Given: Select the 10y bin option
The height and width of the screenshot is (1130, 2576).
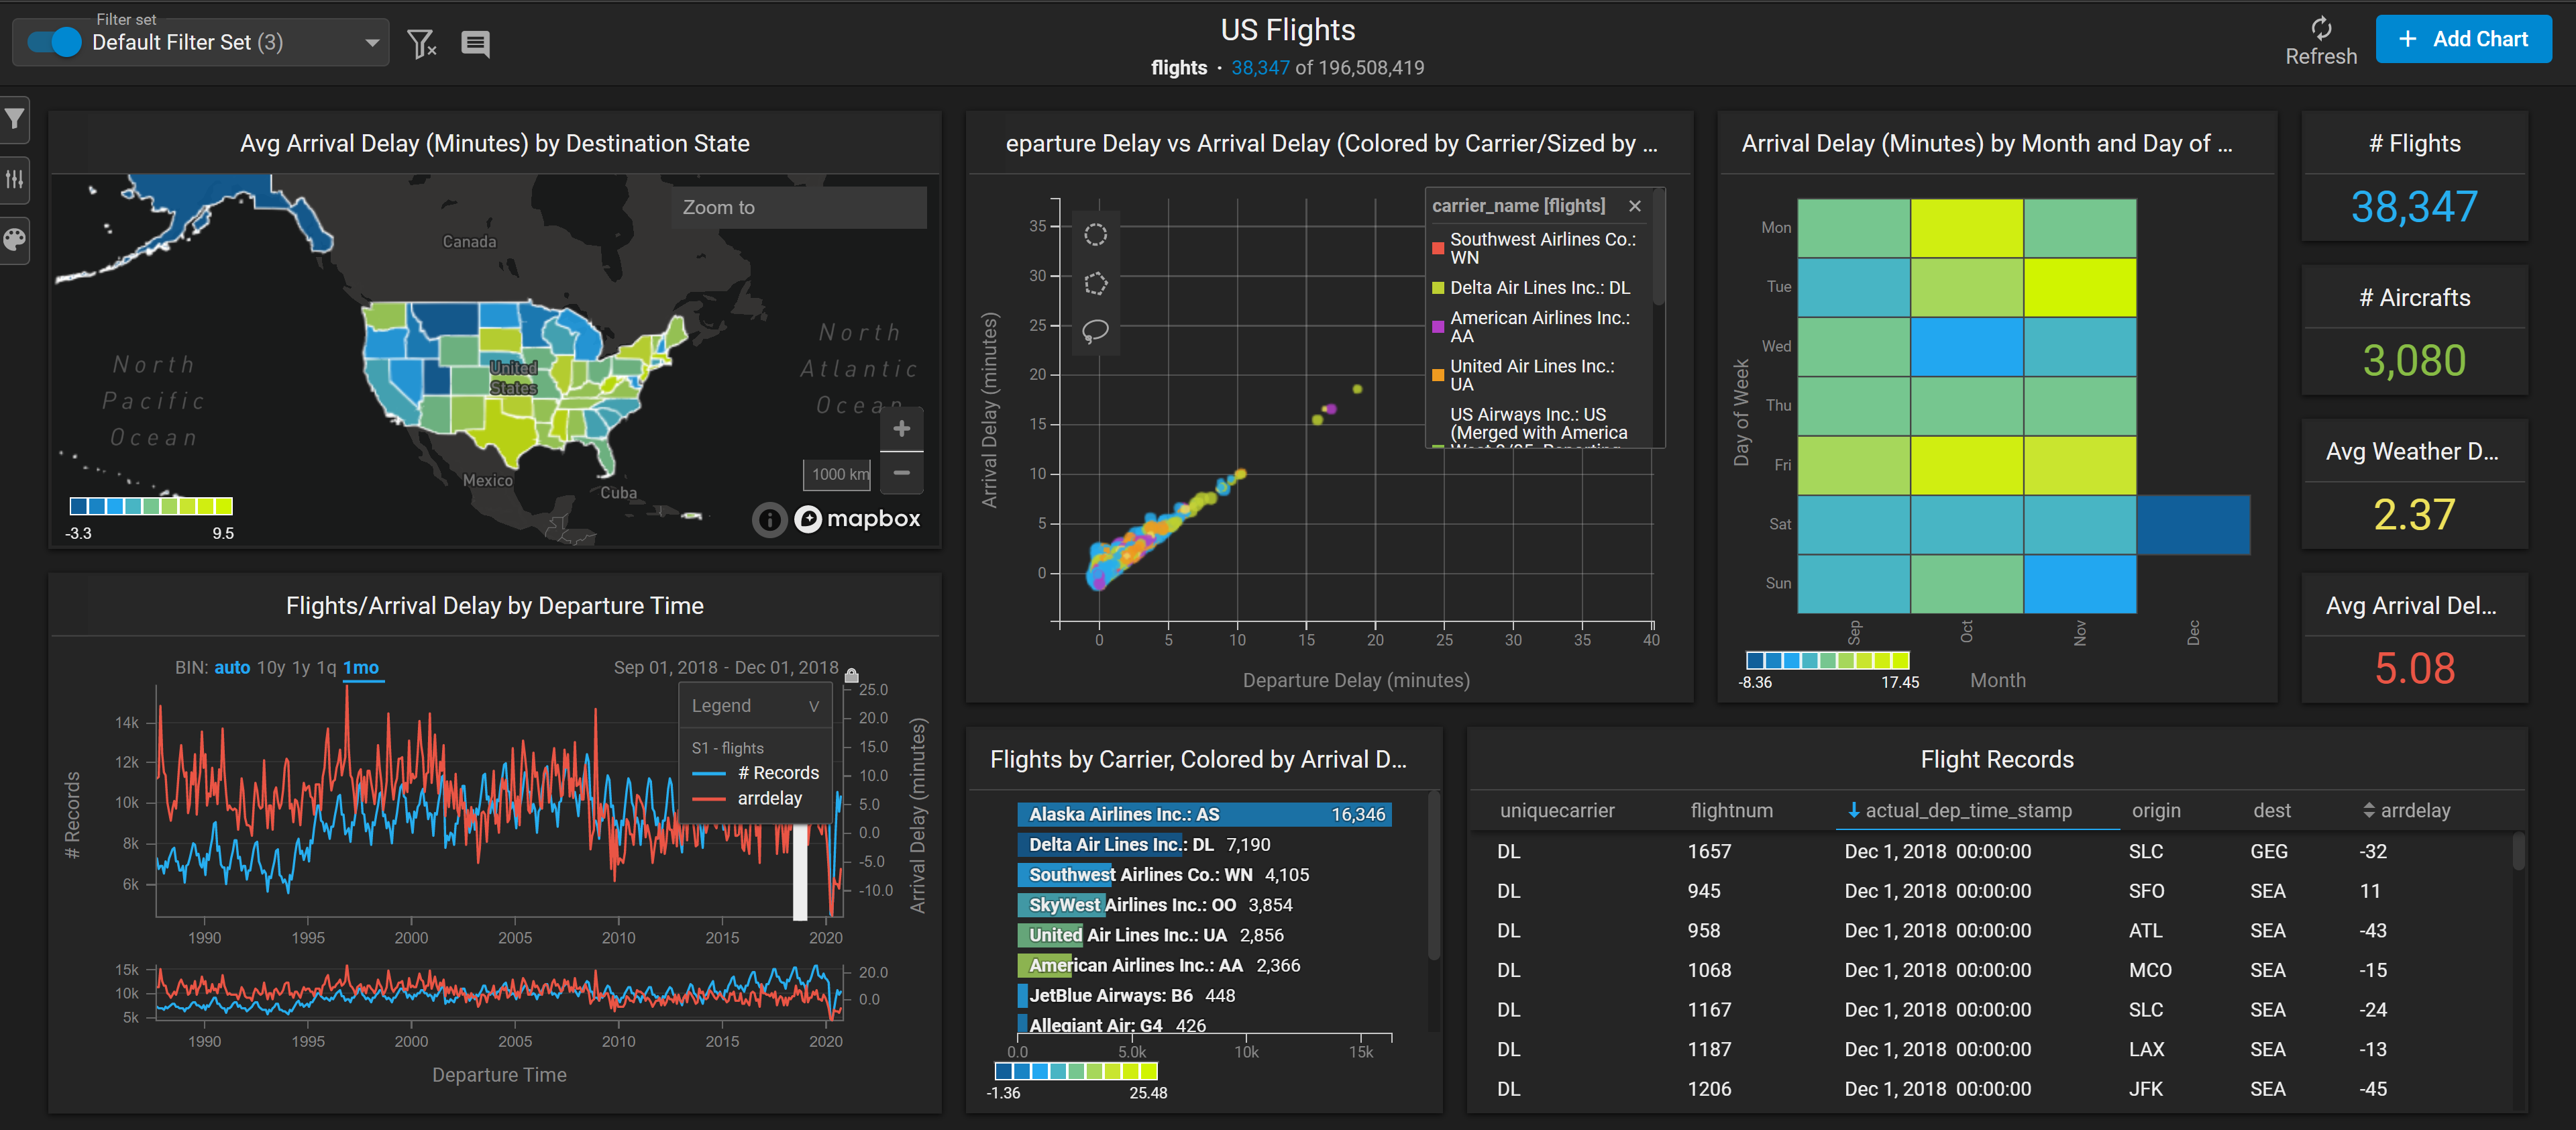Looking at the screenshot, I should tap(270, 667).
